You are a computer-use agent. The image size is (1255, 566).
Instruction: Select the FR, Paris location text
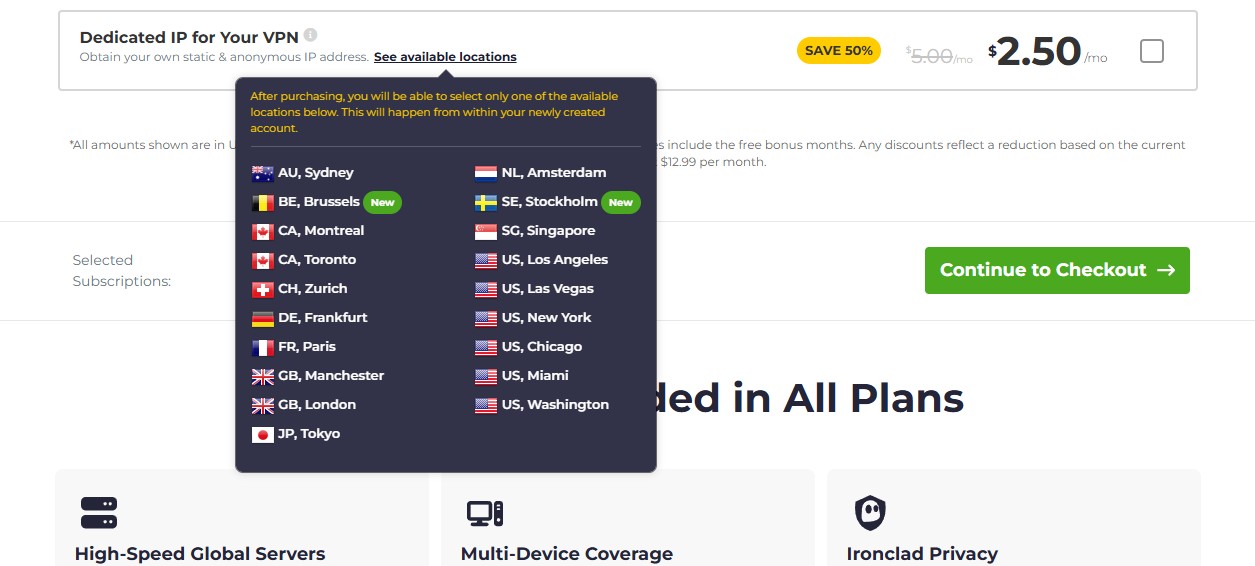[307, 347]
